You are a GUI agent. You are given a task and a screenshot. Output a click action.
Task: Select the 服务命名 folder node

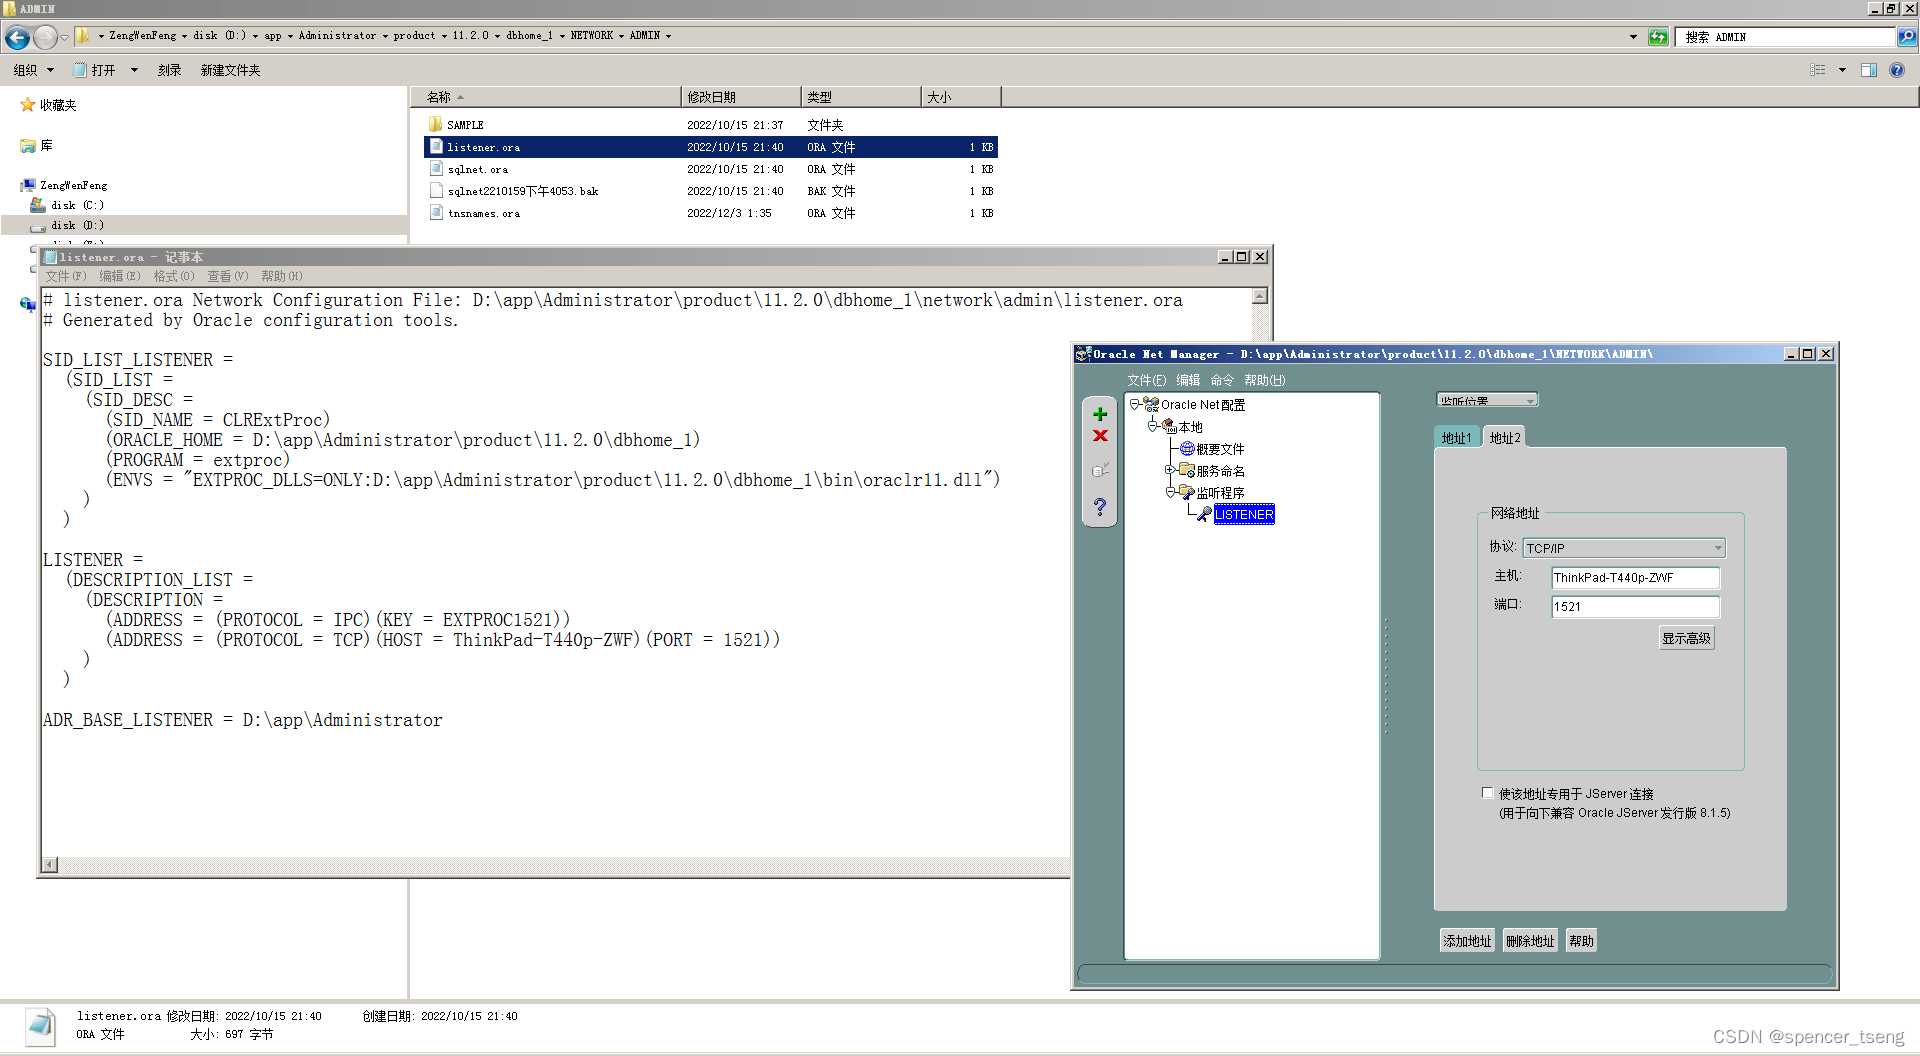(1220, 471)
